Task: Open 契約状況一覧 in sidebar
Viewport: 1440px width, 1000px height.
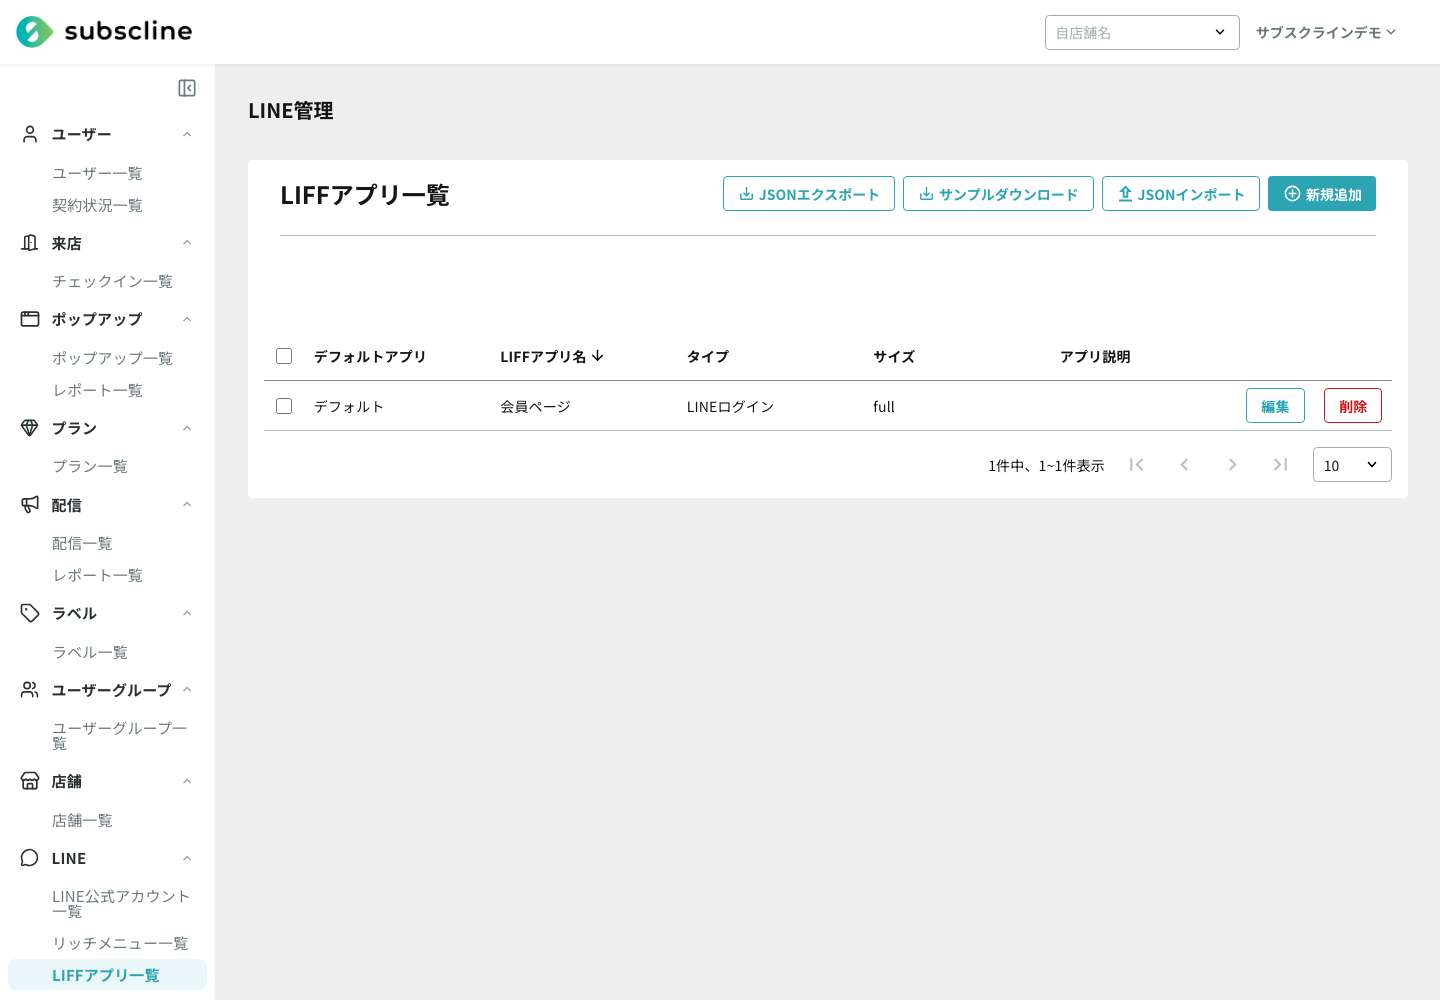Action: (x=97, y=205)
